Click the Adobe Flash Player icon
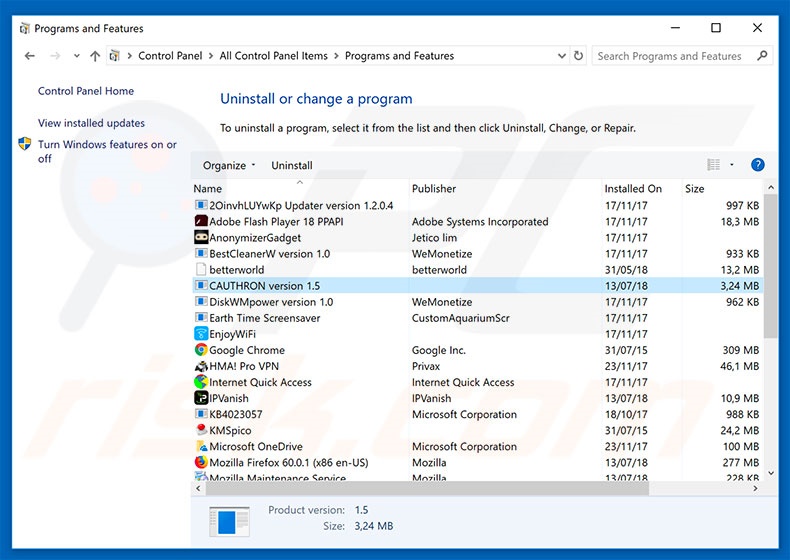Image resolution: width=790 pixels, height=560 pixels. click(x=201, y=221)
